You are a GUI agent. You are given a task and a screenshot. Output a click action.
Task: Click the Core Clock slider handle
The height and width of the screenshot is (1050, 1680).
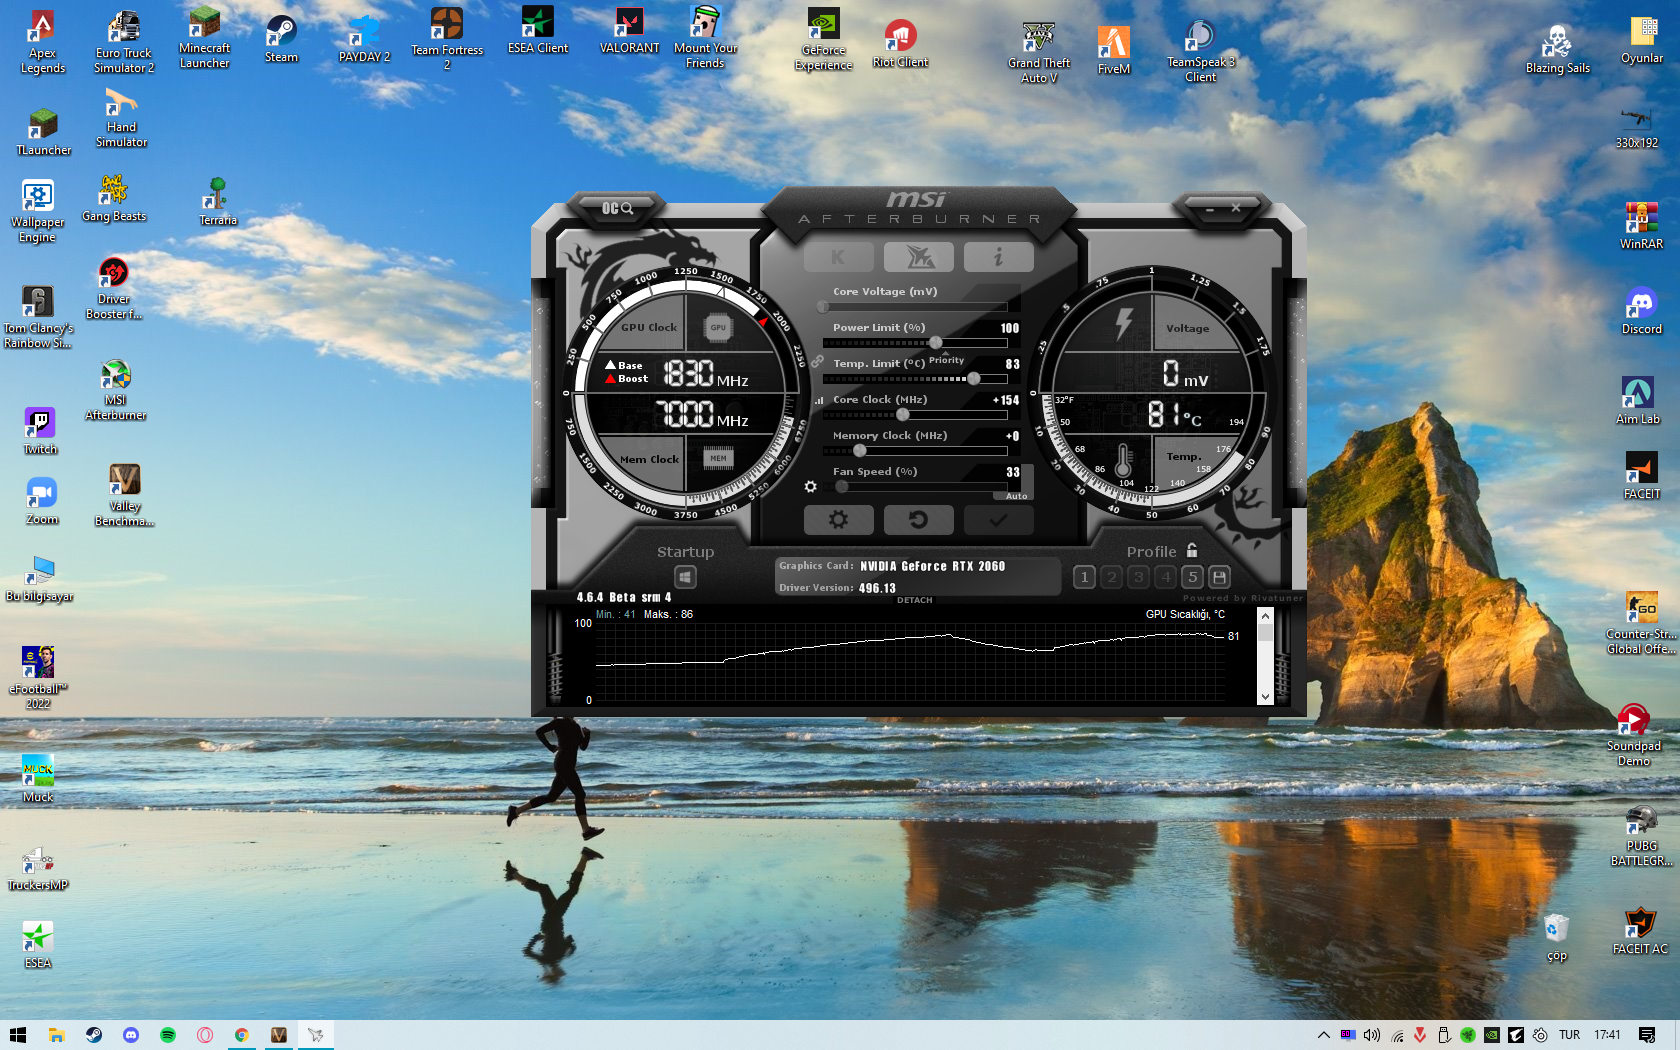[x=903, y=415]
